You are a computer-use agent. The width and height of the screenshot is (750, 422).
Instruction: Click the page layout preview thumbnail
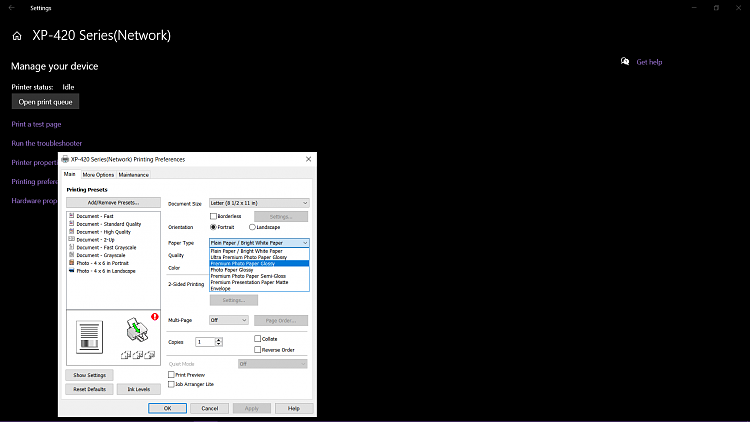tap(89, 337)
